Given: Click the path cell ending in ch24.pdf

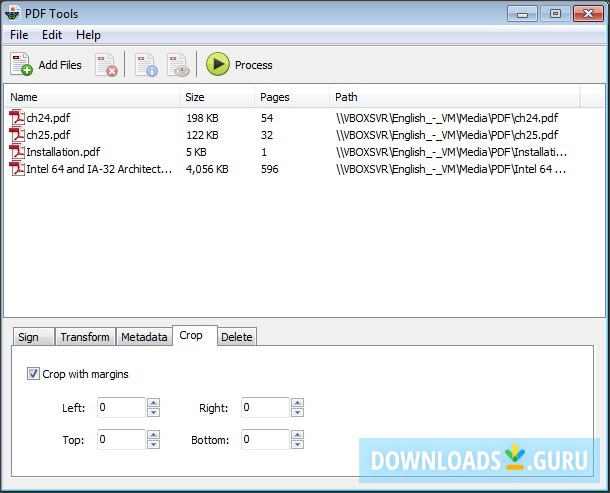Looking at the screenshot, I should coord(447,118).
